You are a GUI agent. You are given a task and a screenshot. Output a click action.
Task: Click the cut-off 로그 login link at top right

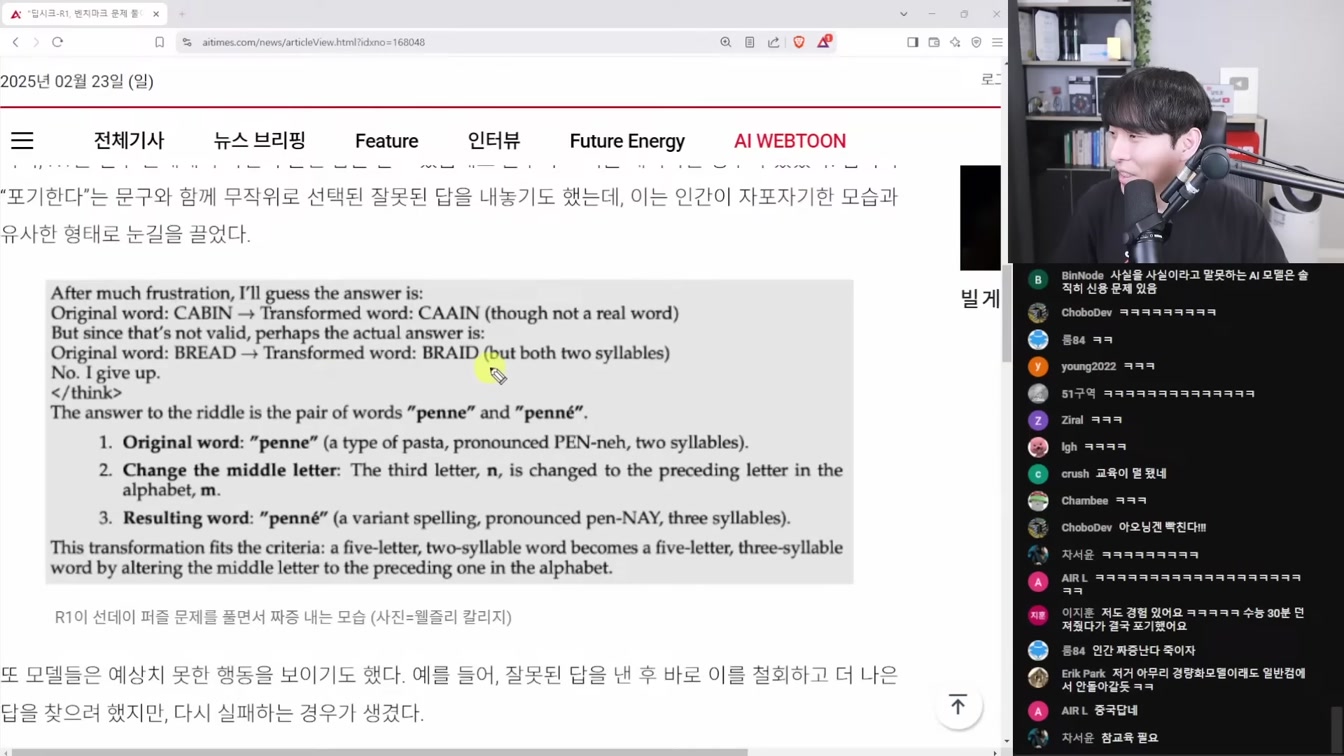tap(990, 80)
